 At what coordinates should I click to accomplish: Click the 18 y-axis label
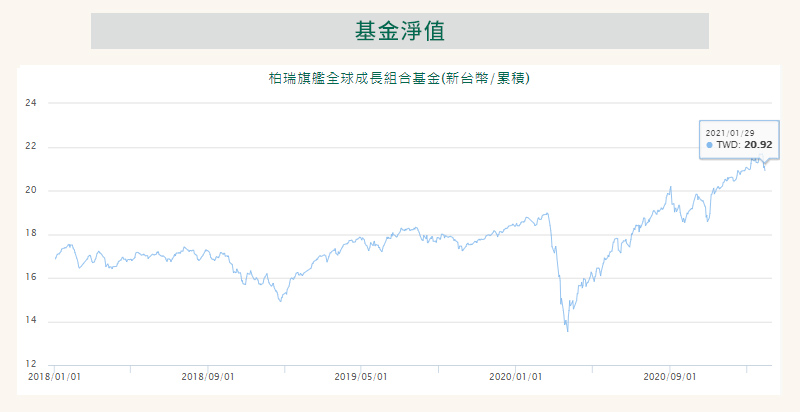[31, 234]
